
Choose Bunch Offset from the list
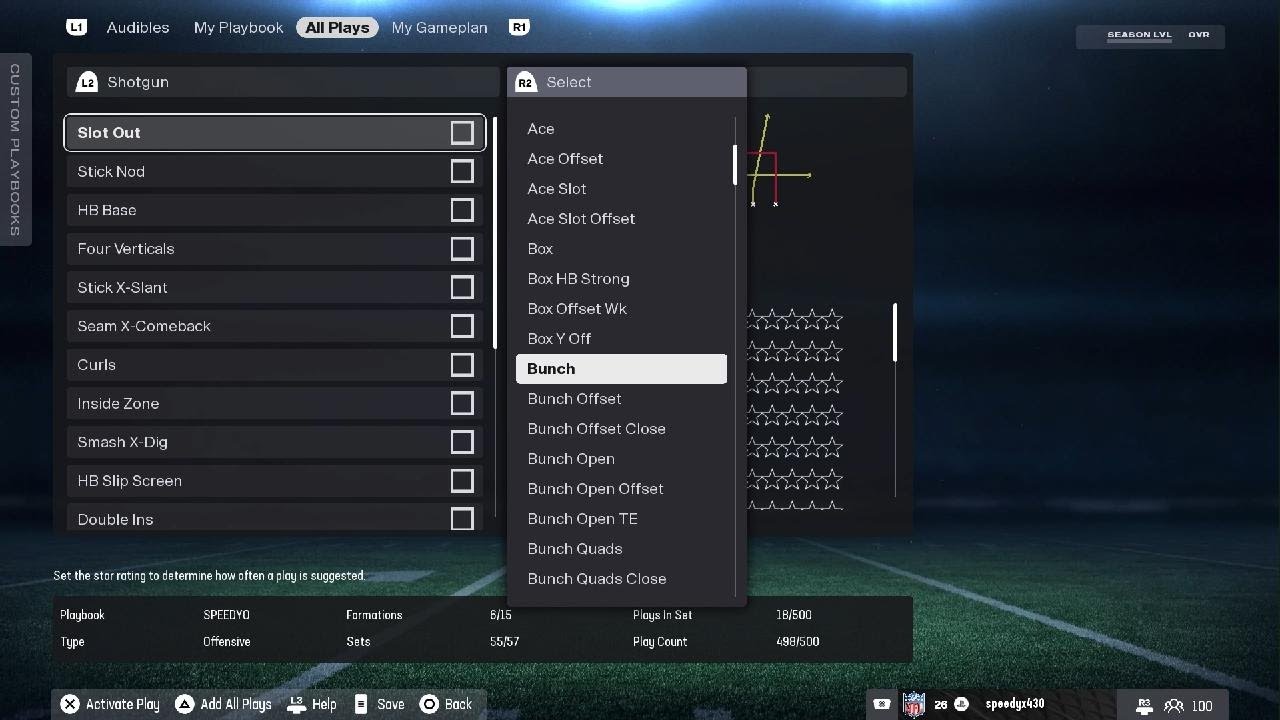pyautogui.click(x=621, y=398)
